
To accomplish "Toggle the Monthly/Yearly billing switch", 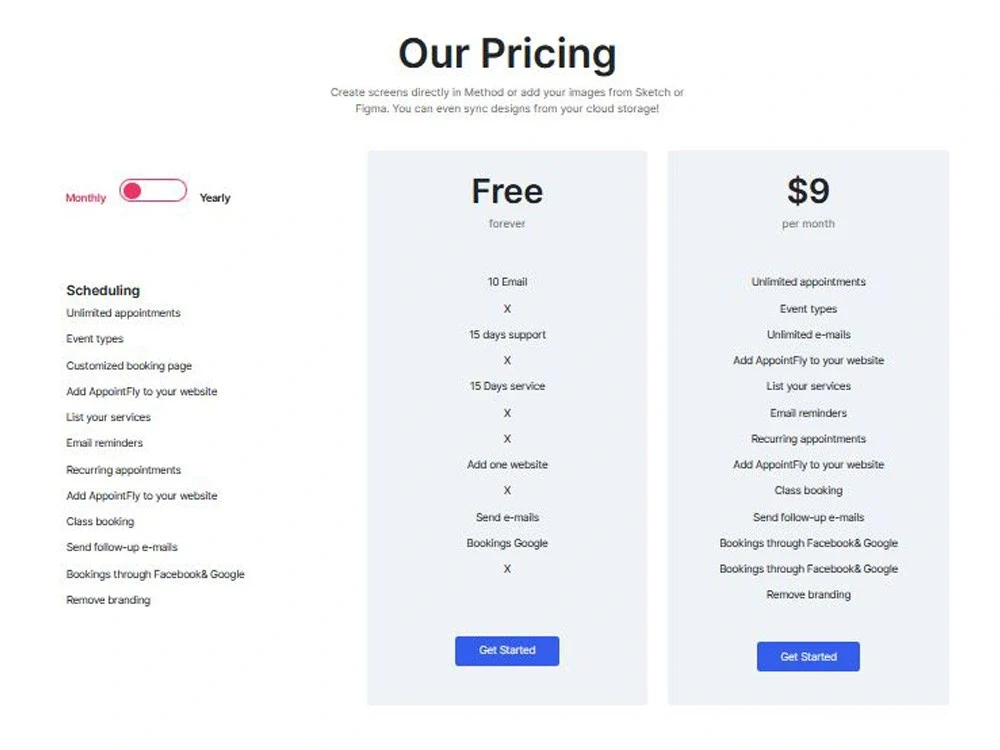I will pos(153,191).
